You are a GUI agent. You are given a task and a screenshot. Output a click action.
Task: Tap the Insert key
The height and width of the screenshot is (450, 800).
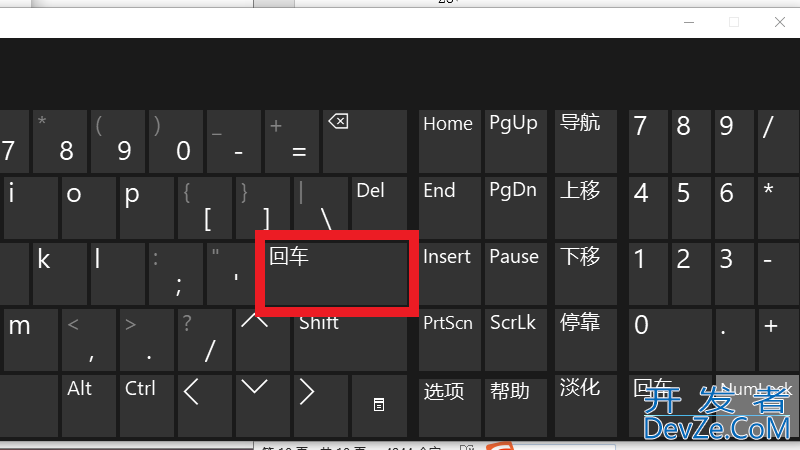click(x=449, y=274)
